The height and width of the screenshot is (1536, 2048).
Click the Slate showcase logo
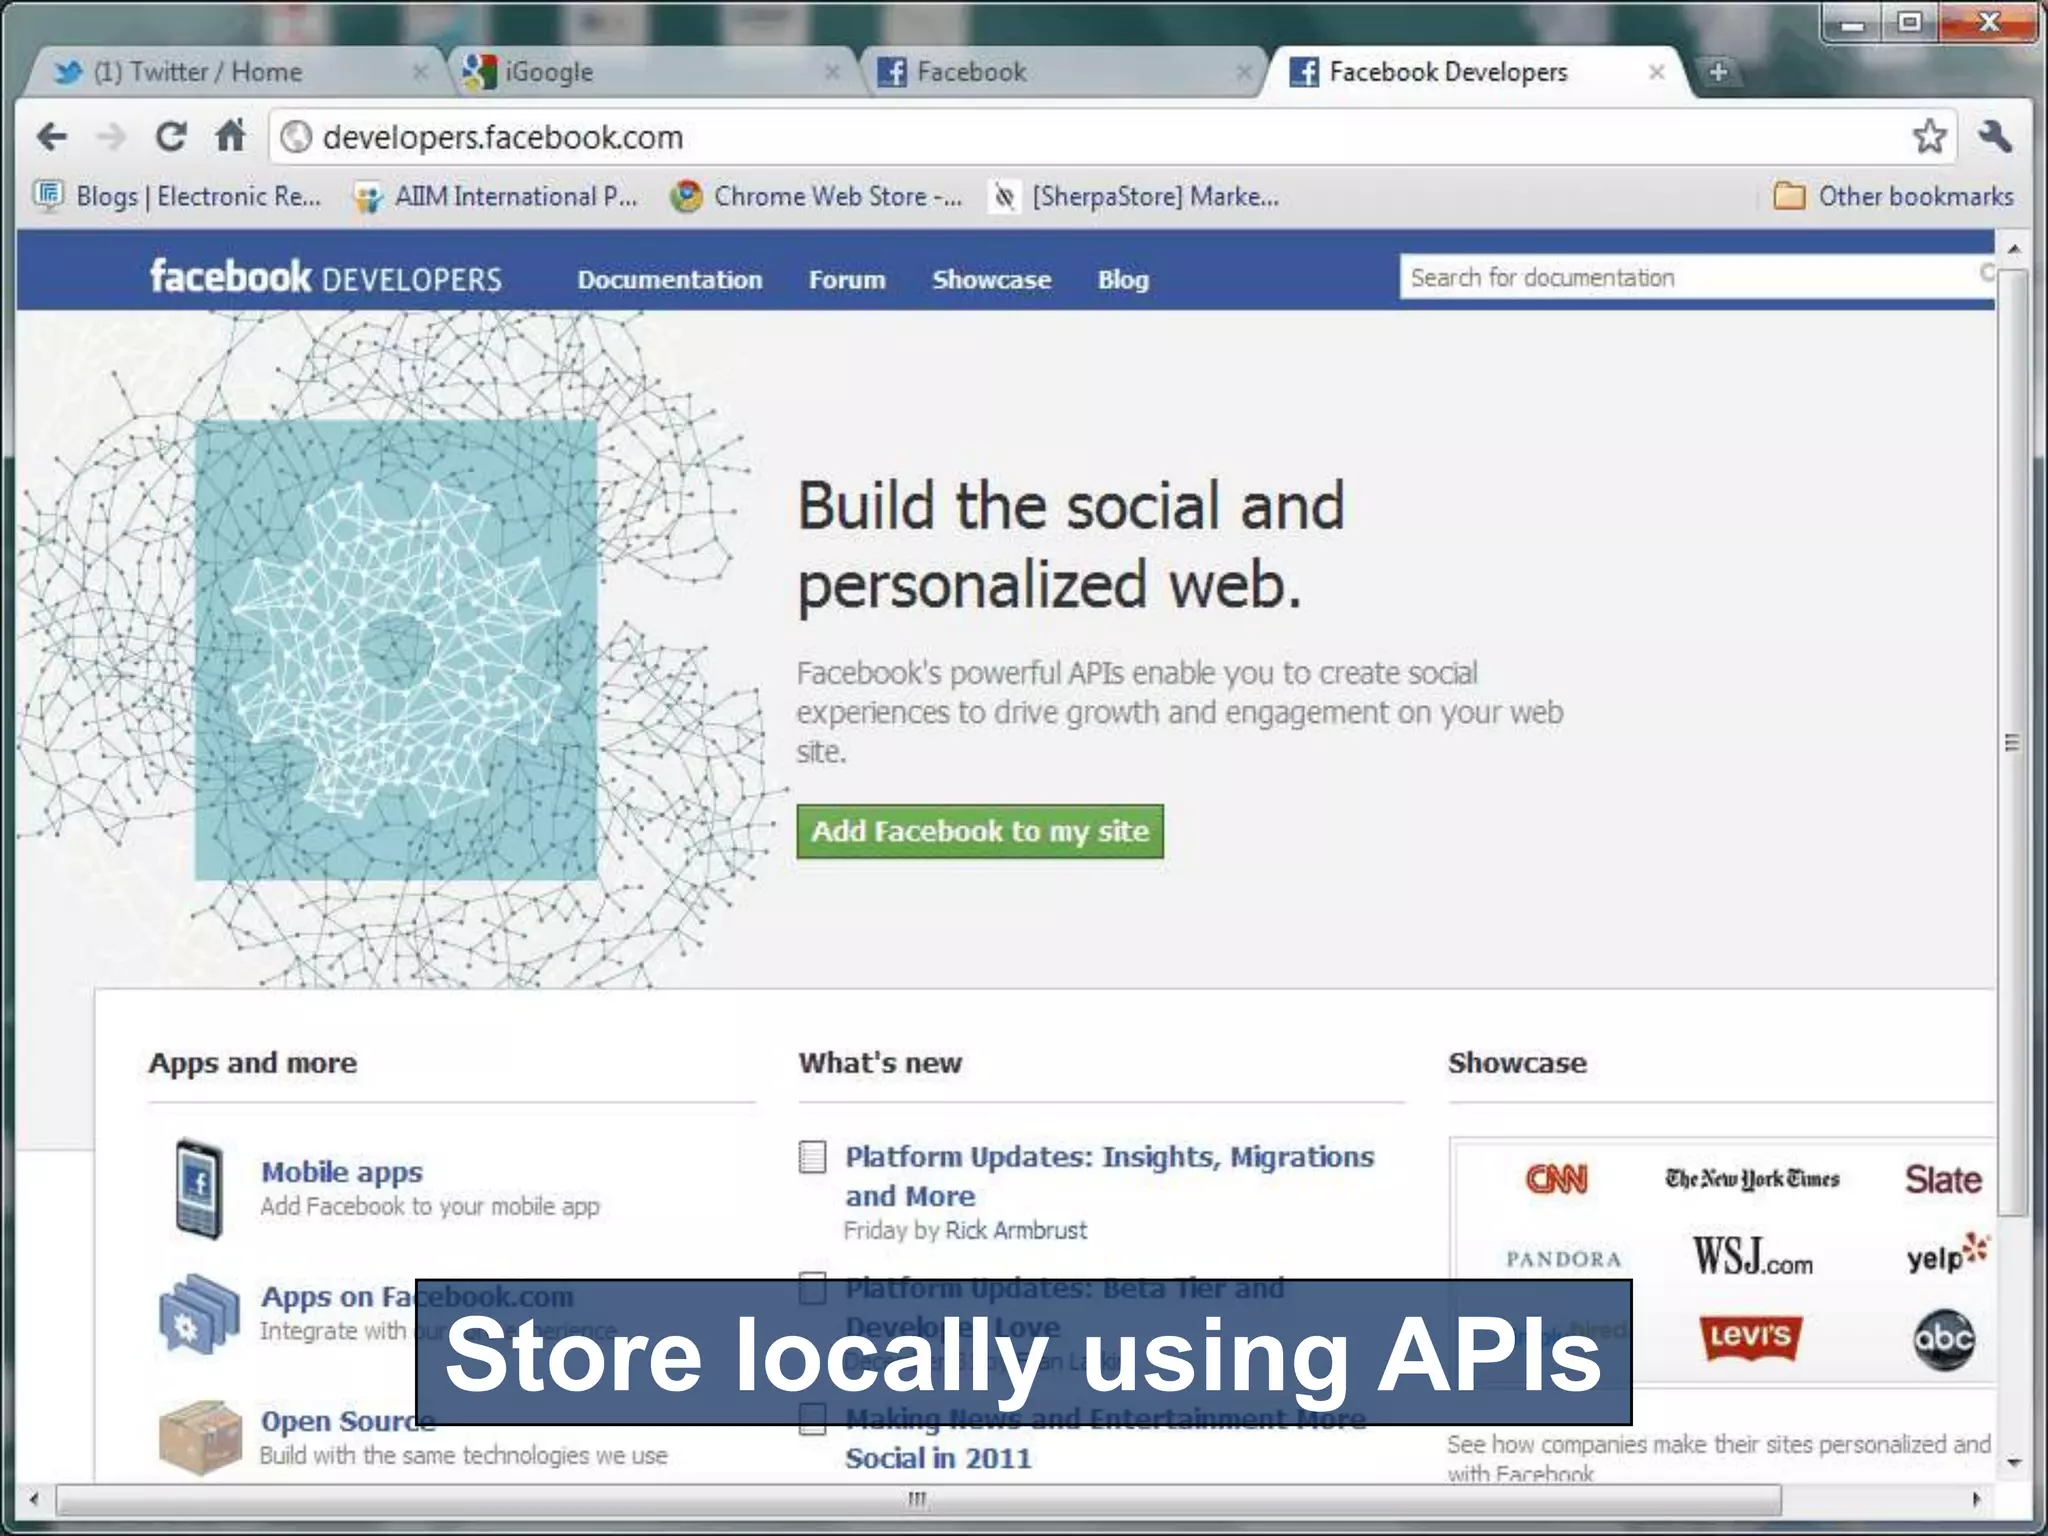(x=1942, y=1179)
